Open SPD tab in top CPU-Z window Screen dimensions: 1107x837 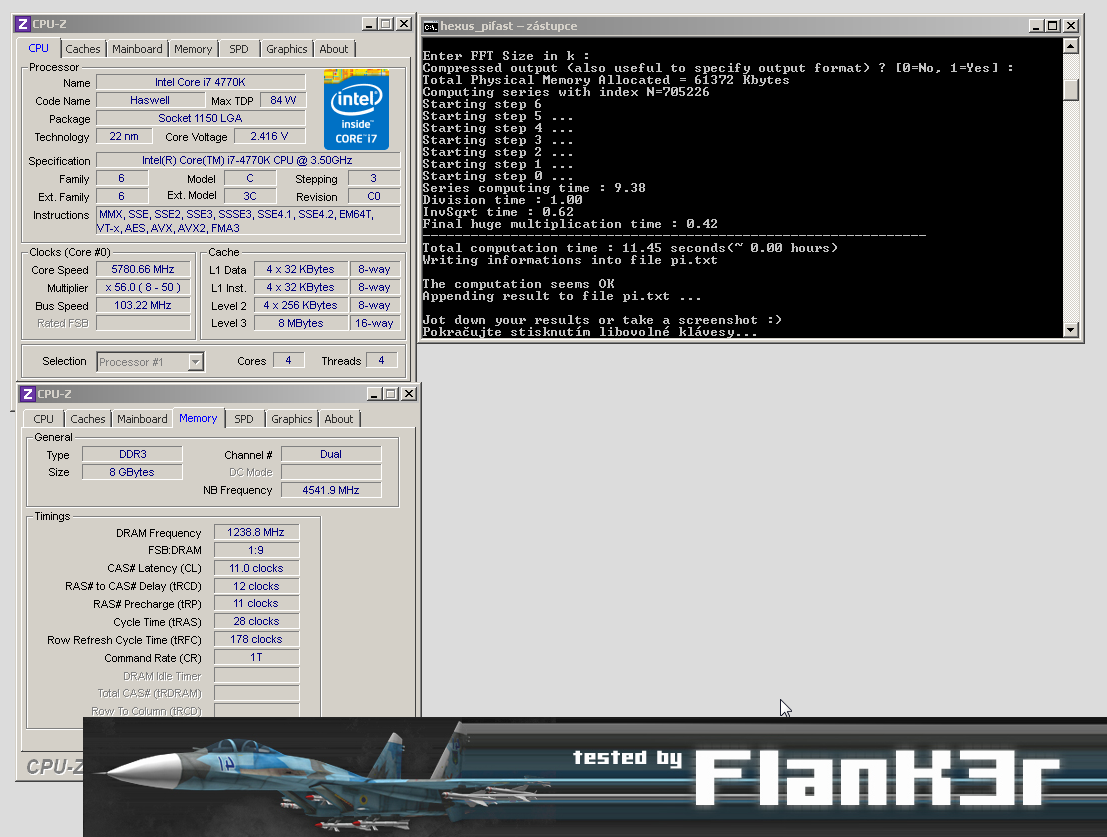(x=239, y=49)
